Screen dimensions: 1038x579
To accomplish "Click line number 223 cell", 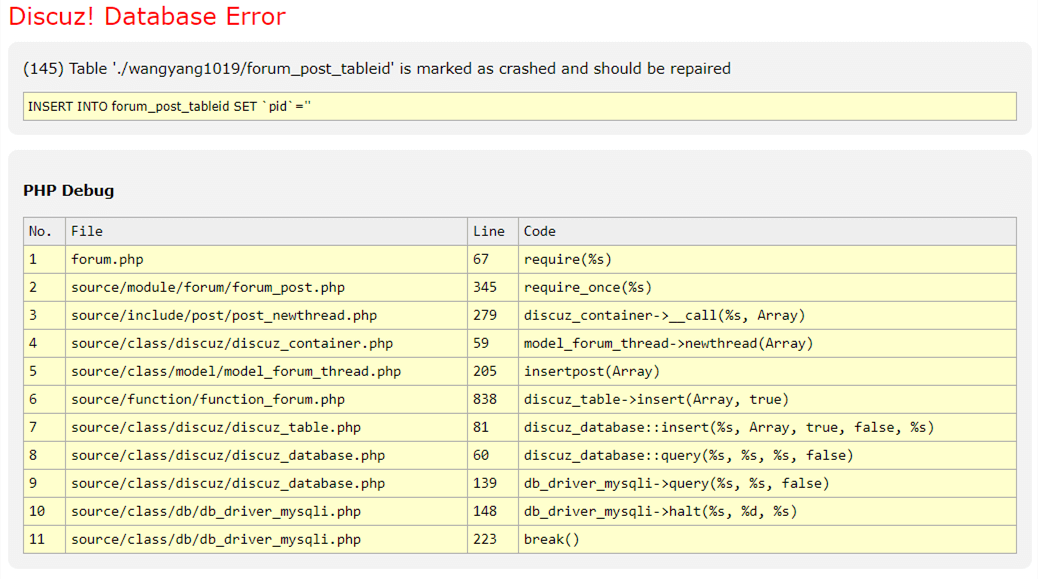I will 493,539.
